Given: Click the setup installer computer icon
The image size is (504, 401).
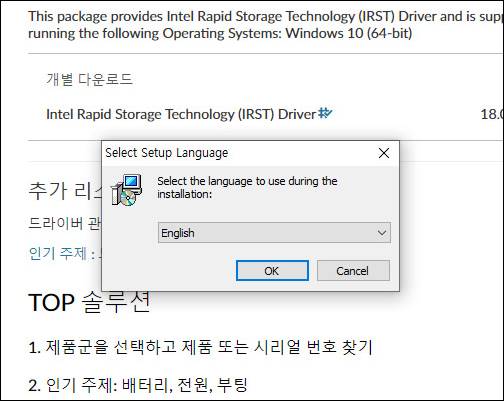Looking at the screenshot, I should tap(127, 190).
